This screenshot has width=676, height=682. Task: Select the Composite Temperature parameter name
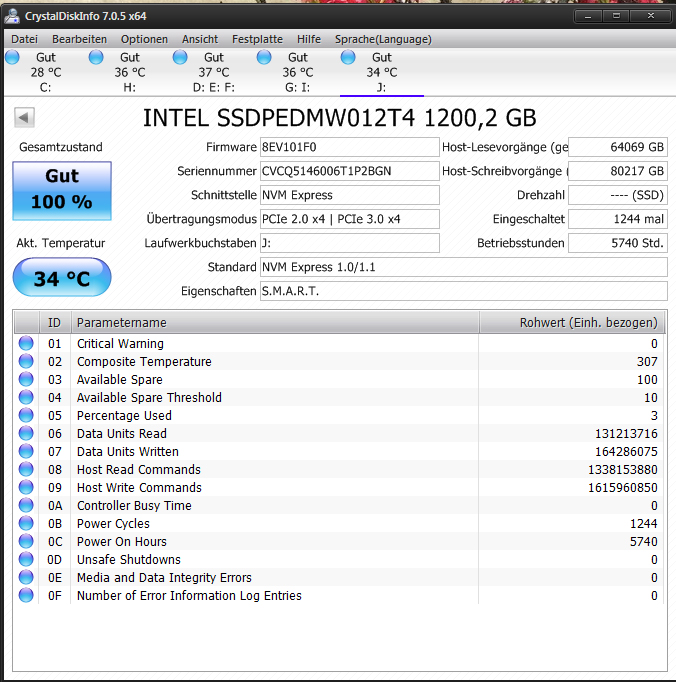click(144, 361)
